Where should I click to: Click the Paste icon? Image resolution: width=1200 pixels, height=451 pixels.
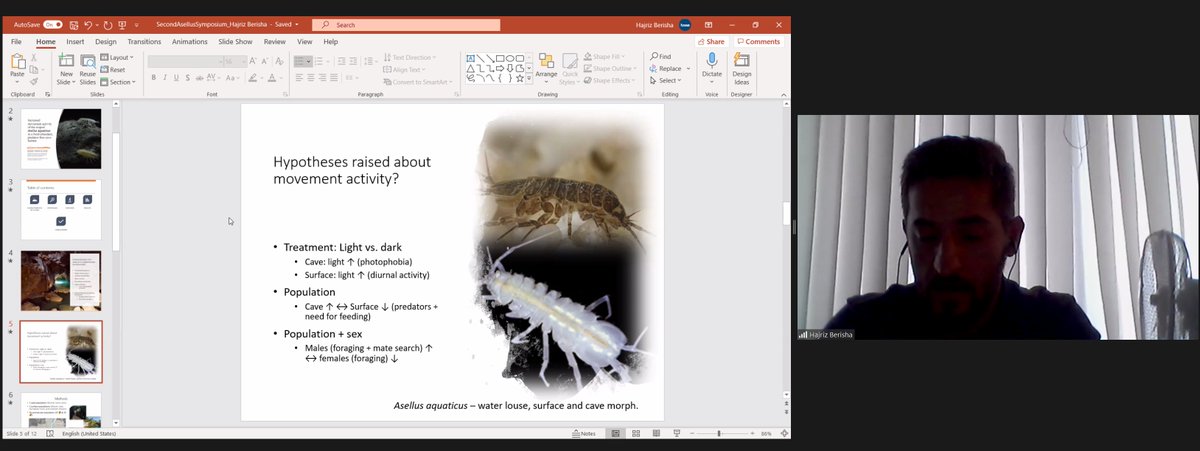pyautogui.click(x=17, y=63)
